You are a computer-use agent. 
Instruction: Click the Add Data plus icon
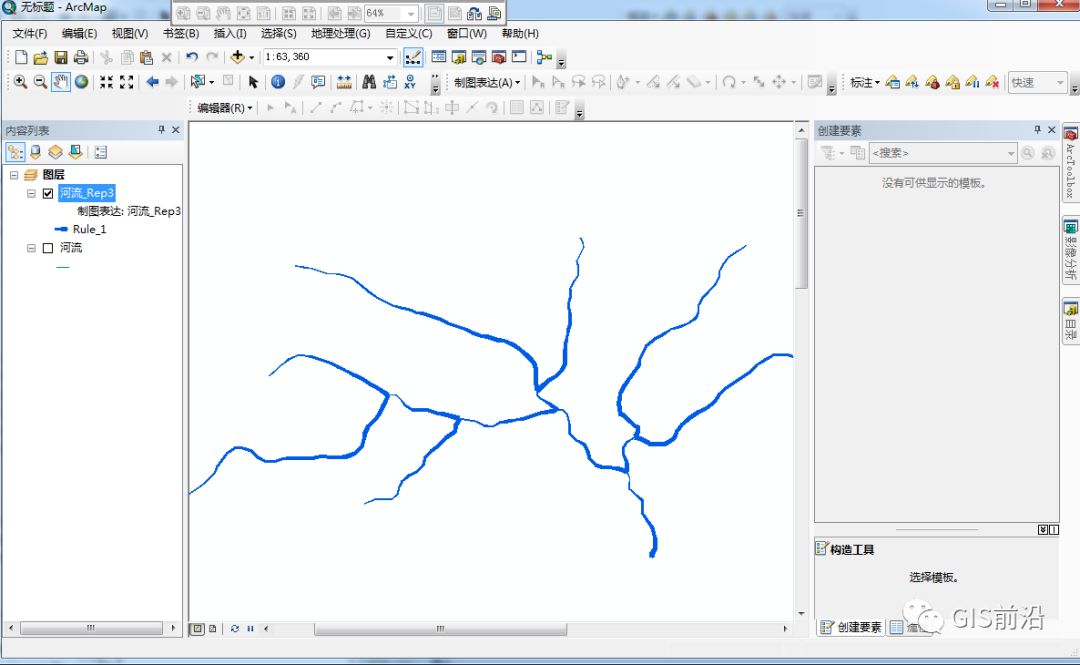click(238, 57)
